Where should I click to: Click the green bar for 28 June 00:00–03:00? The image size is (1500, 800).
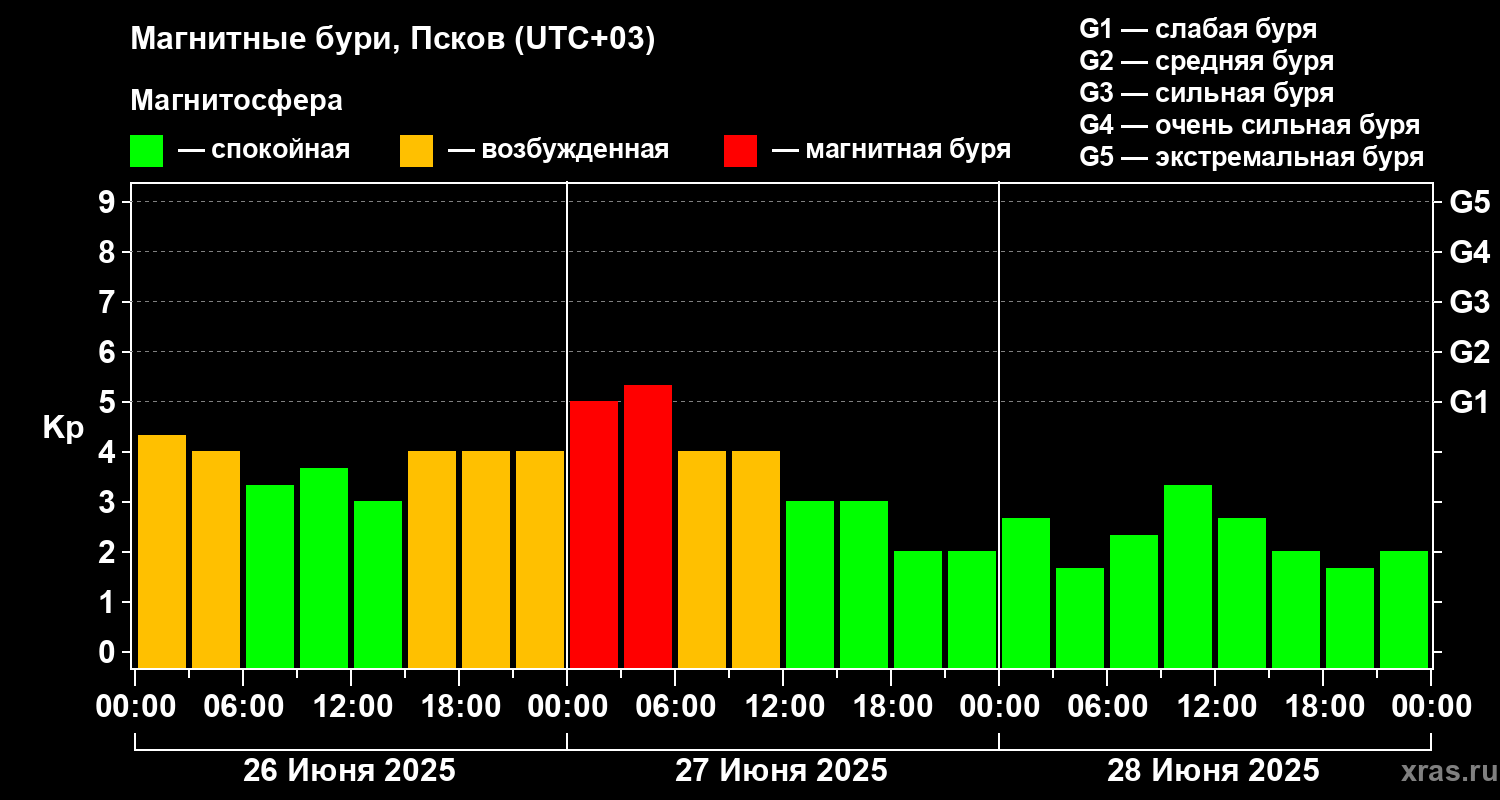point(1026,593)
